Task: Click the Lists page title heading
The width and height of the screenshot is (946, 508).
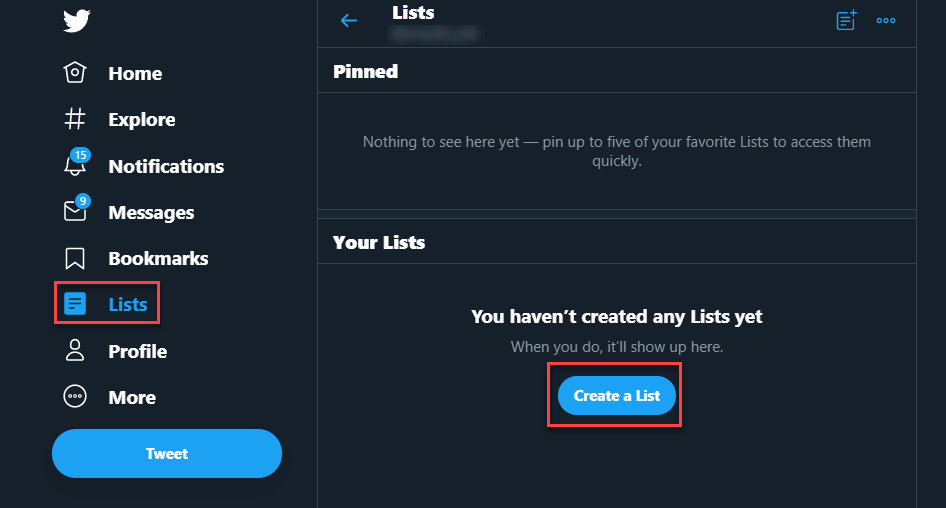Action: click(x=413, y=13)
